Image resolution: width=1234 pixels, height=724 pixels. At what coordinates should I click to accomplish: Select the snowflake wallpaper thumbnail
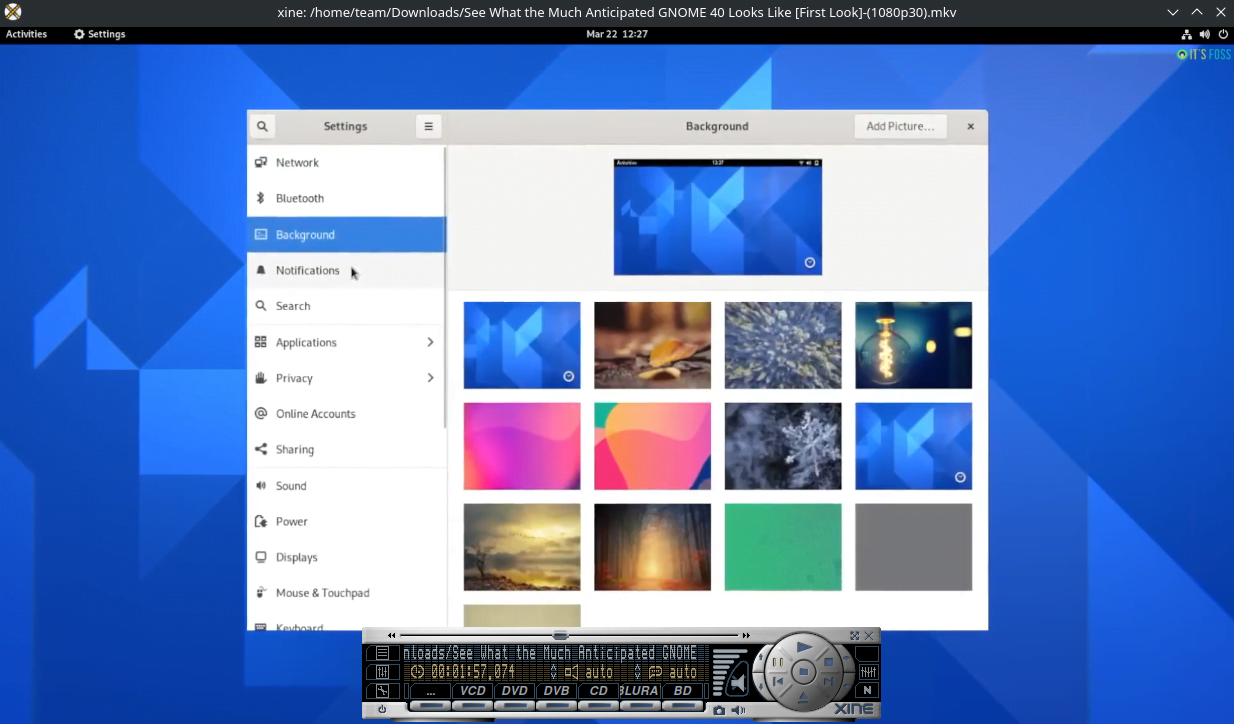[782, 446]
